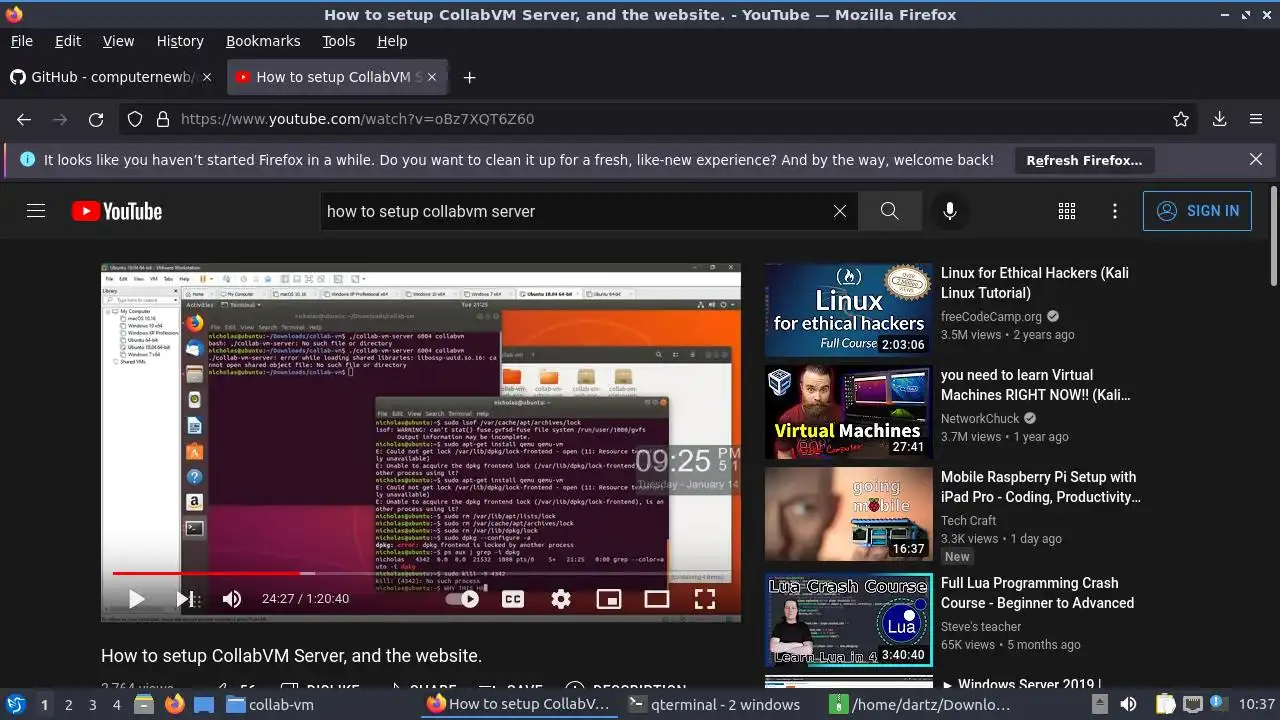Open the Lua Crash Course thumbnail
Viewport: 1280px width, 720px height.
click(x=848, y=620)
